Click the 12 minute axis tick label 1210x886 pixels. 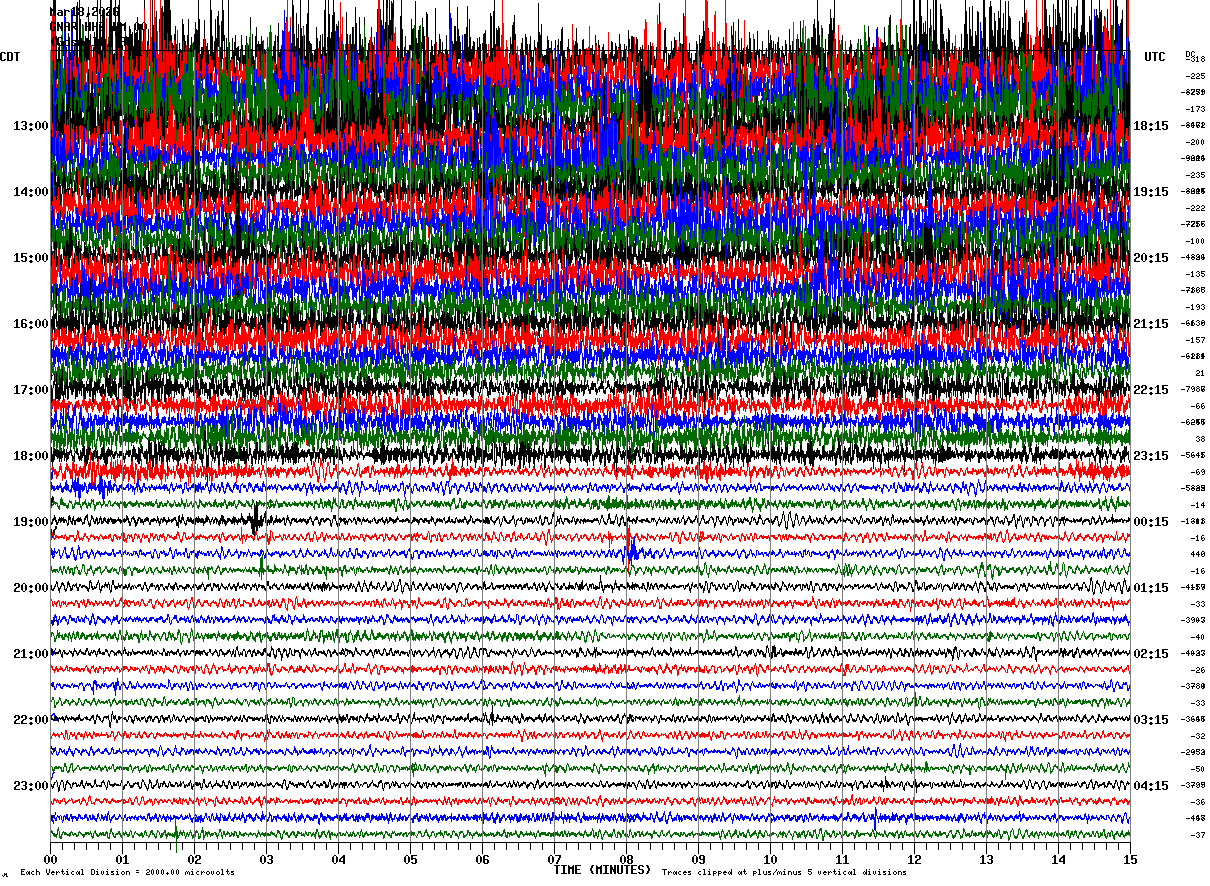(x=914, y=860)
